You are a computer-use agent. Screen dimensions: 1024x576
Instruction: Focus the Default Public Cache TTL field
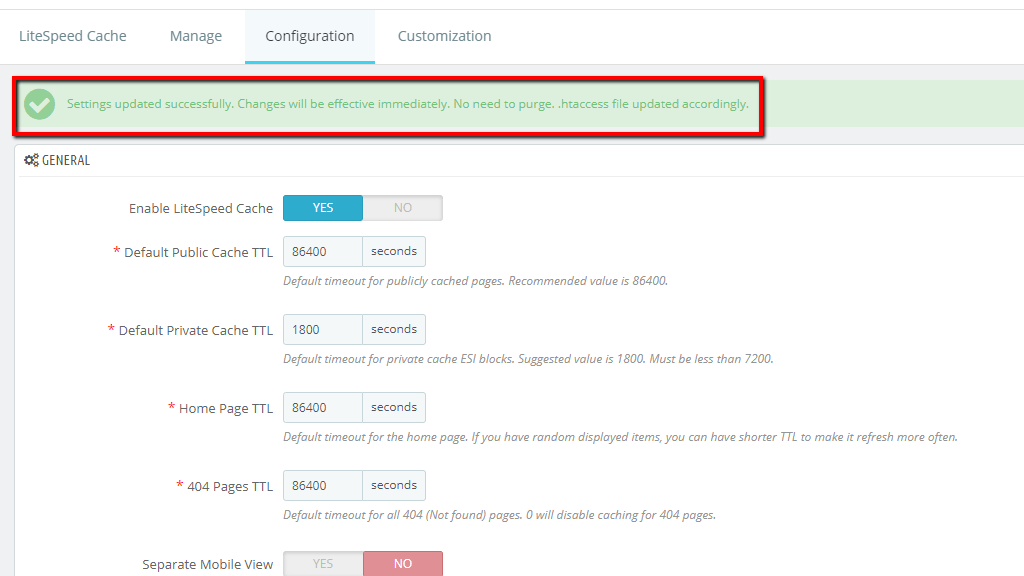(x=323, y=251)
